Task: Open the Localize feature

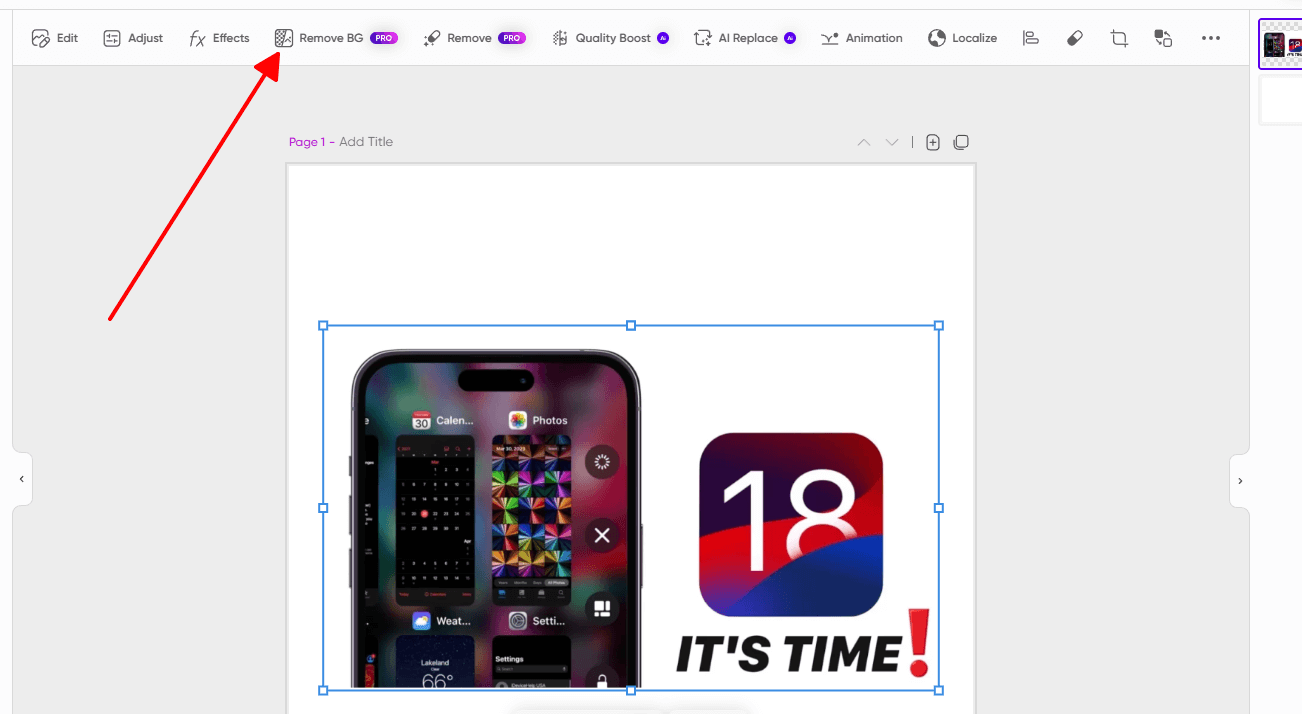Action: (962, 38)
